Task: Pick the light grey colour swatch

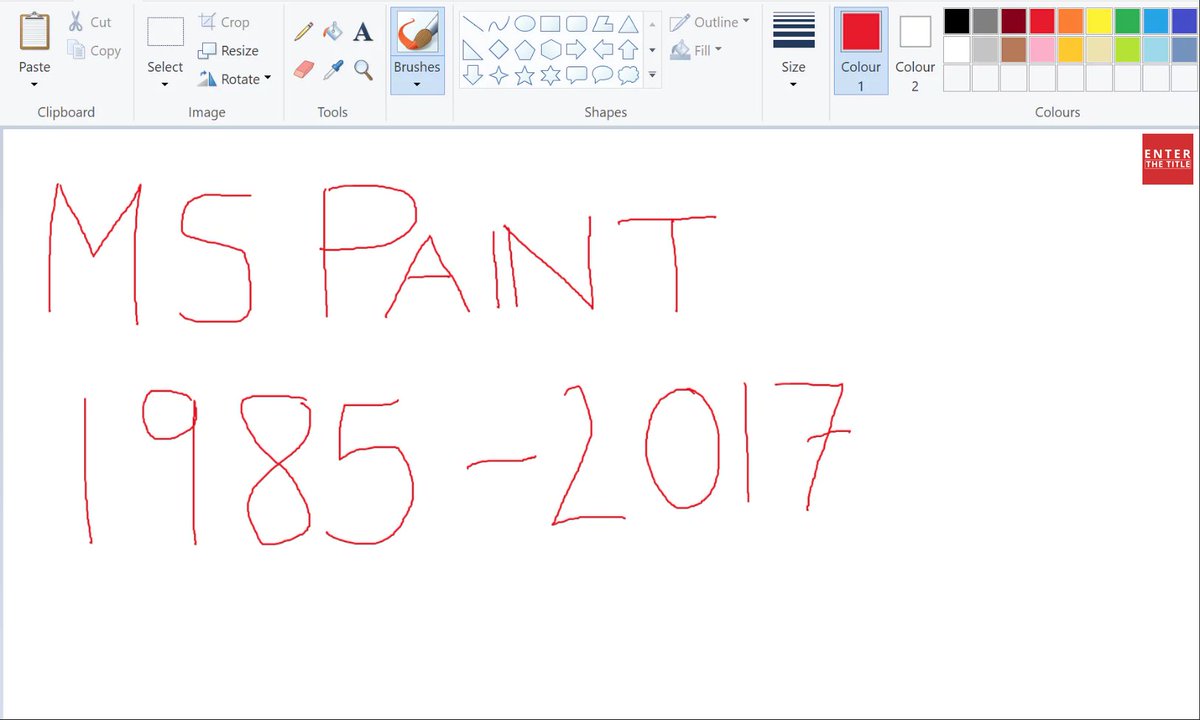Action: [x=985, y=49]
